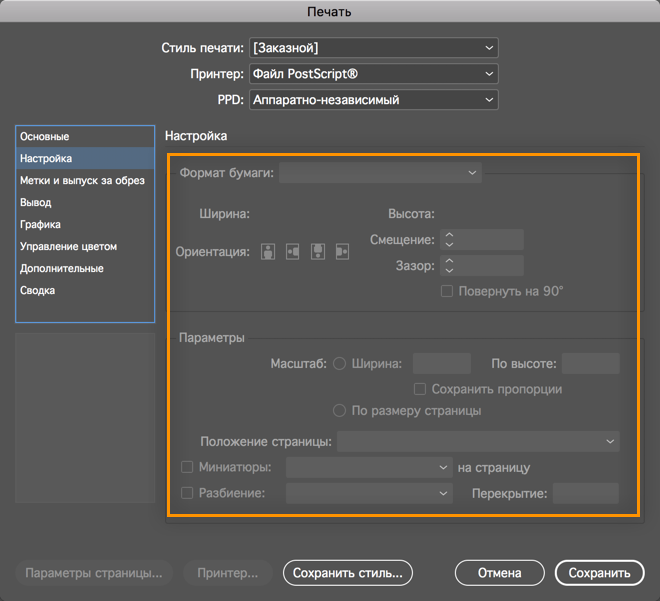This screenshot has width=660, height=601.
Task: Select reverse portrait orientation icon
Action: coord(318,252)
